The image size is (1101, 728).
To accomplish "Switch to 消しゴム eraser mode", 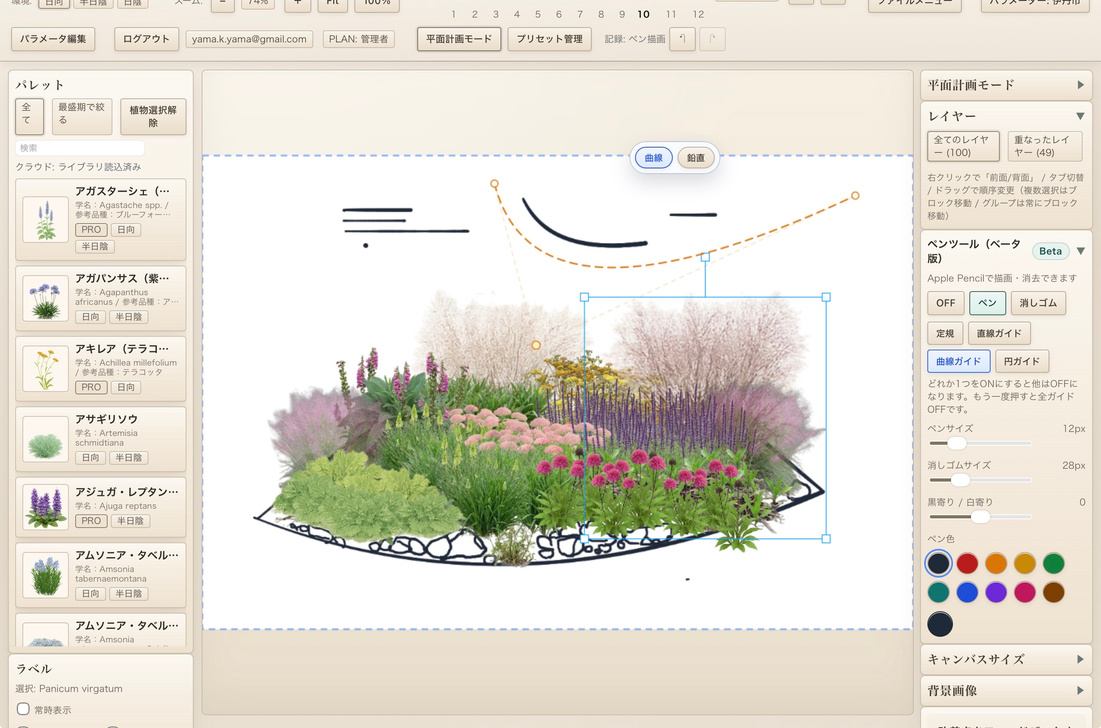I will coord(1036,303).
